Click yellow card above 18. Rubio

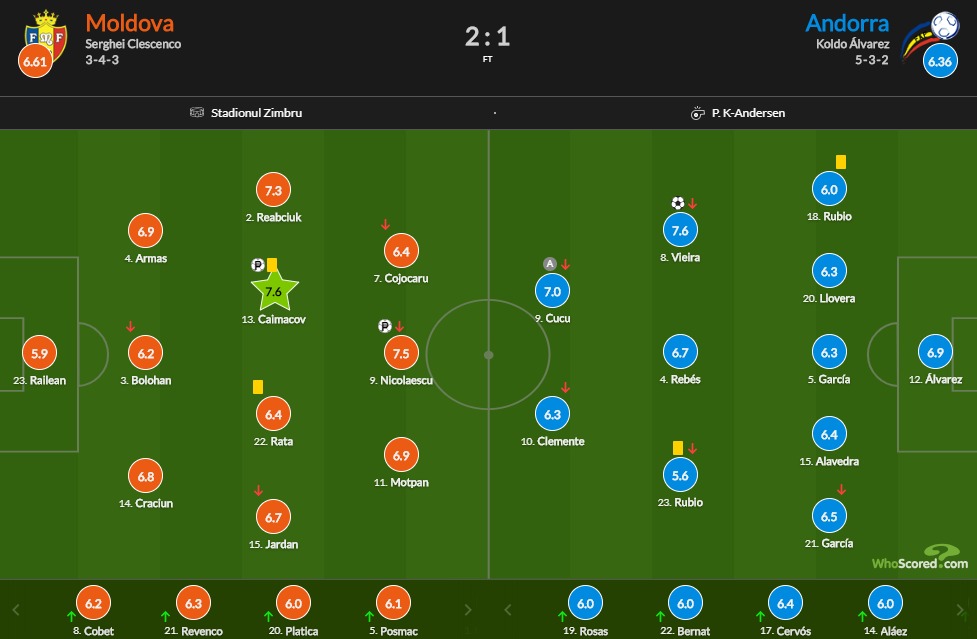click(841, 162)
